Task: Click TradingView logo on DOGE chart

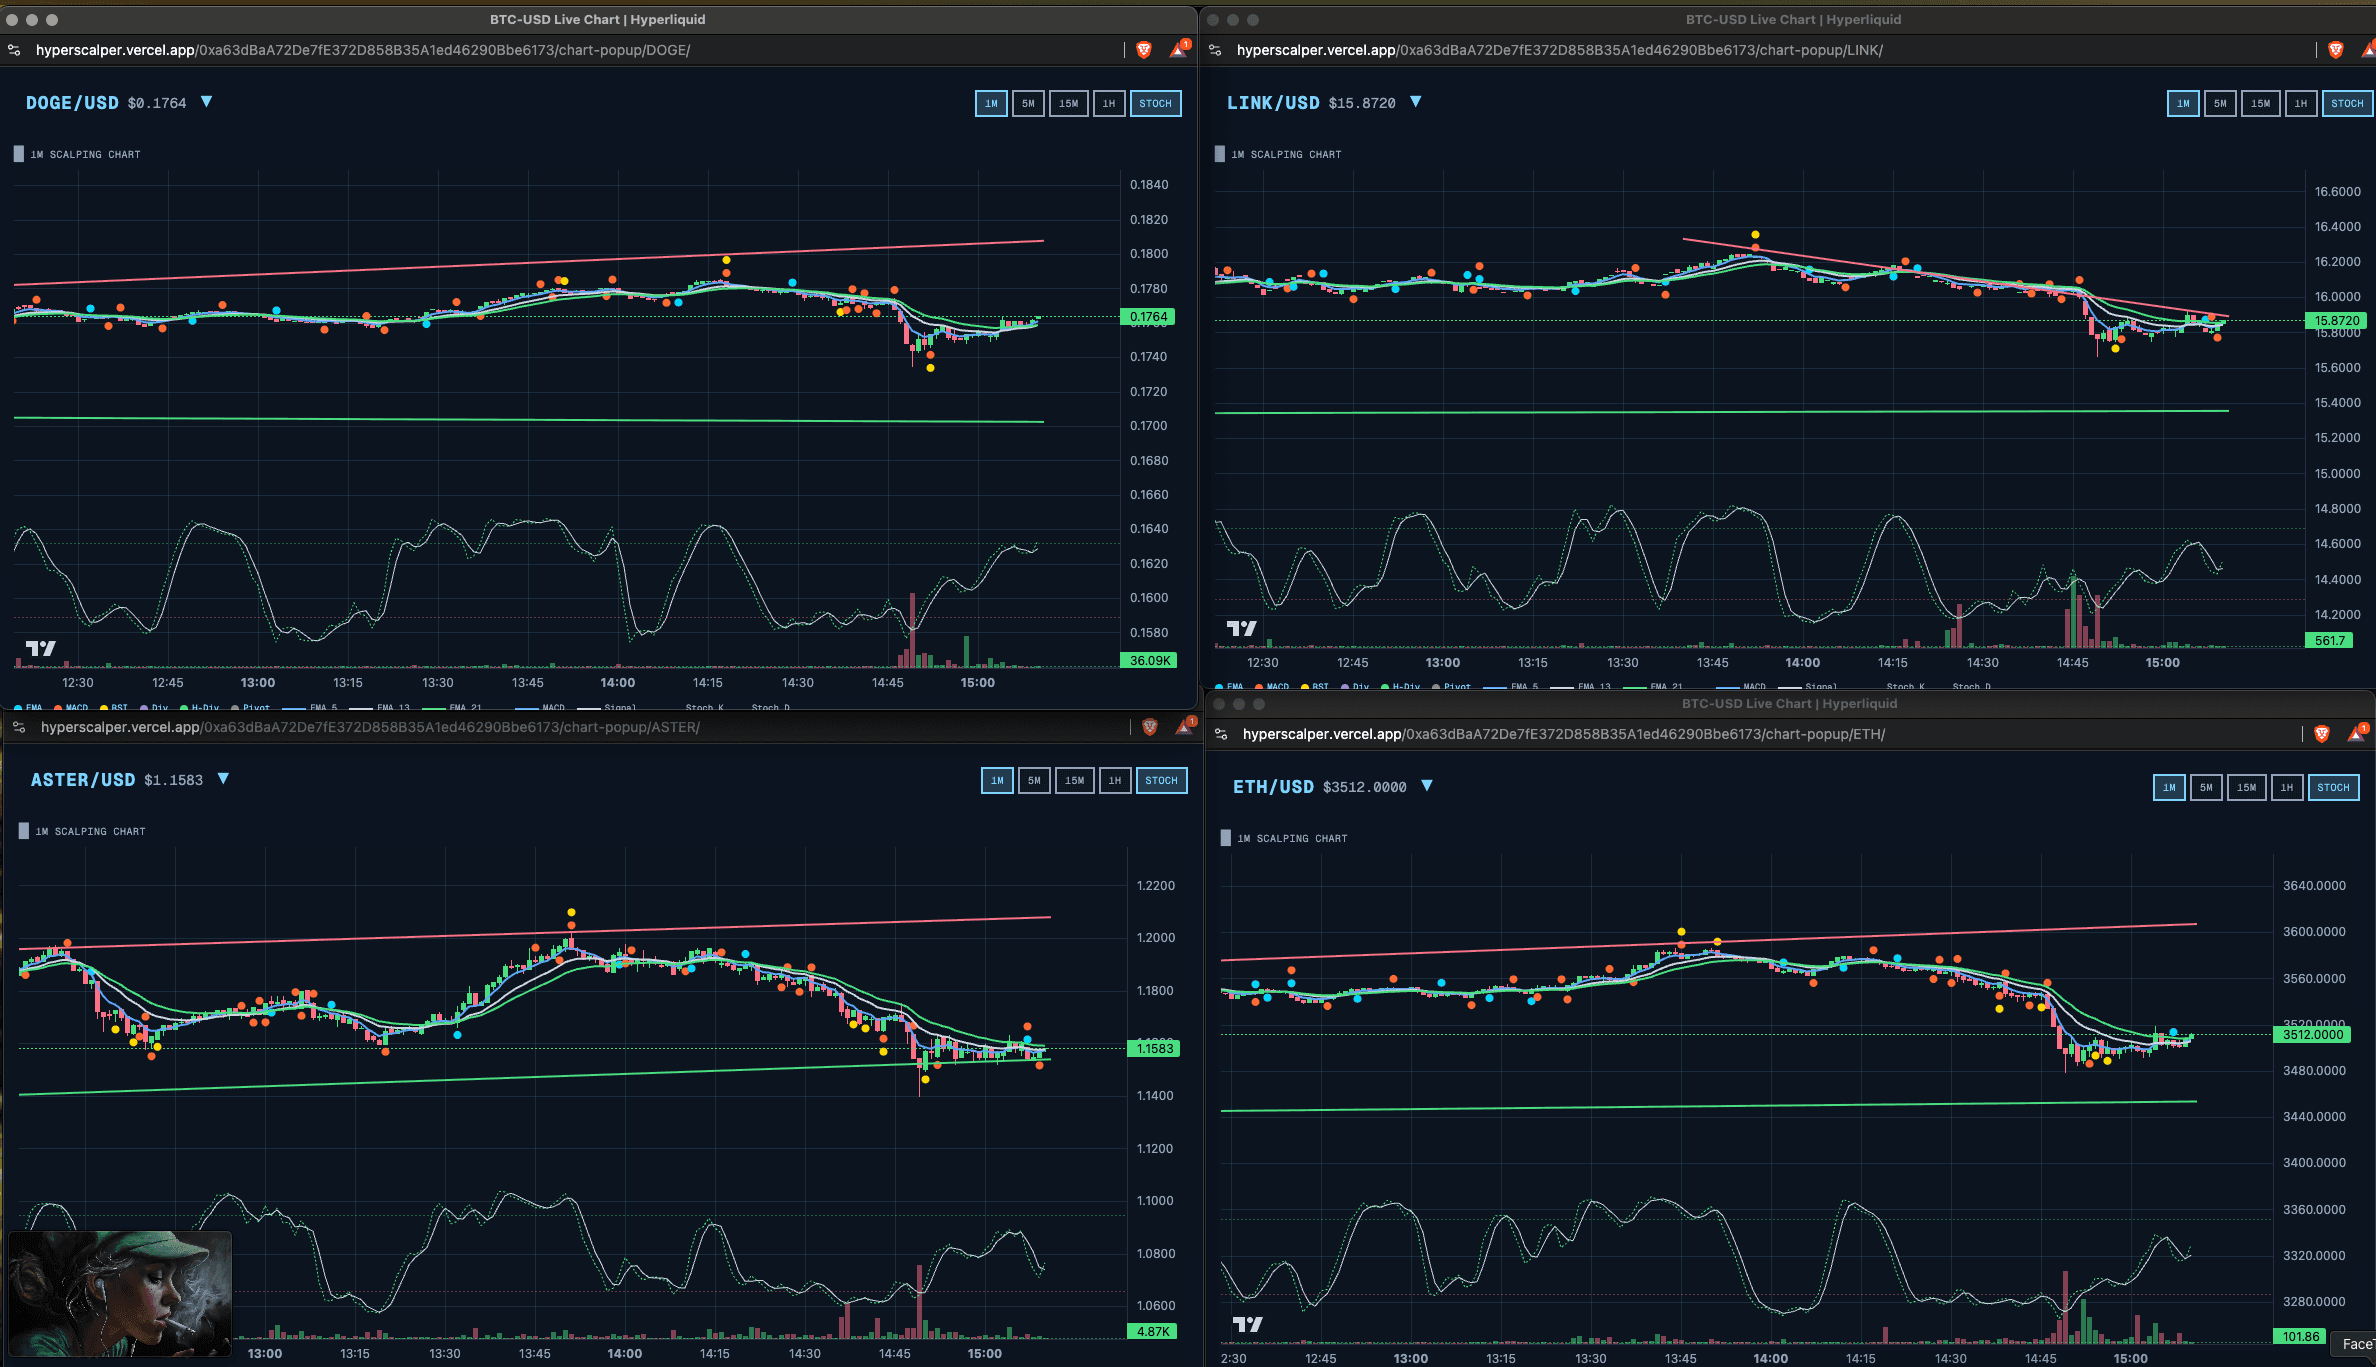Action: click(x=41, y=648)
